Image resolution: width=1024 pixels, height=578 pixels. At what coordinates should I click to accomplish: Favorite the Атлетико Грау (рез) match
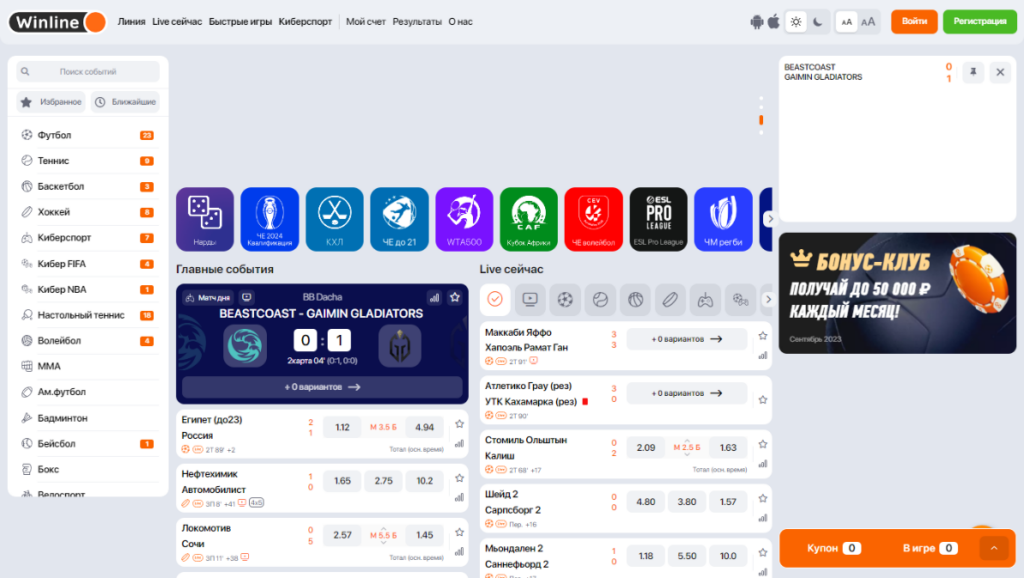(763, 400)
